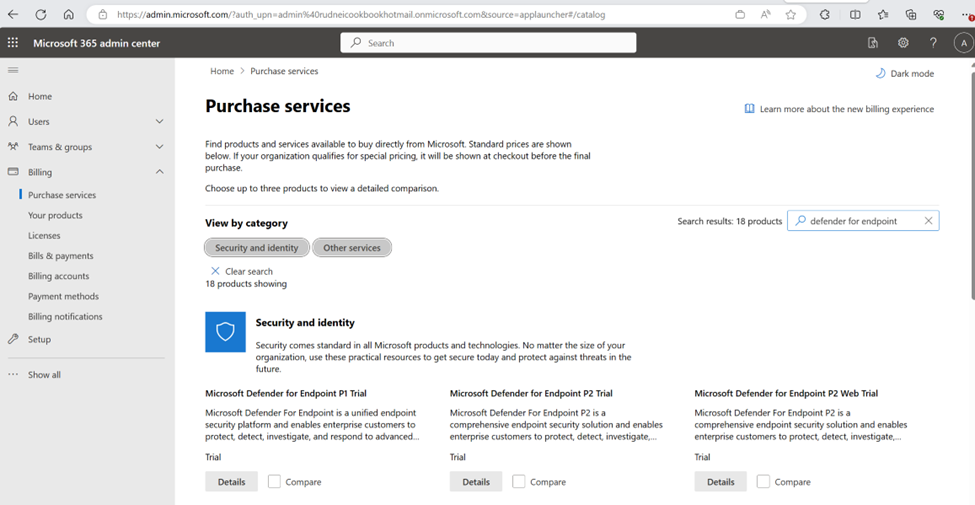975x505 pixels.
Task: Clear the defender for endpoint search box
Action: tap(928, 221)
